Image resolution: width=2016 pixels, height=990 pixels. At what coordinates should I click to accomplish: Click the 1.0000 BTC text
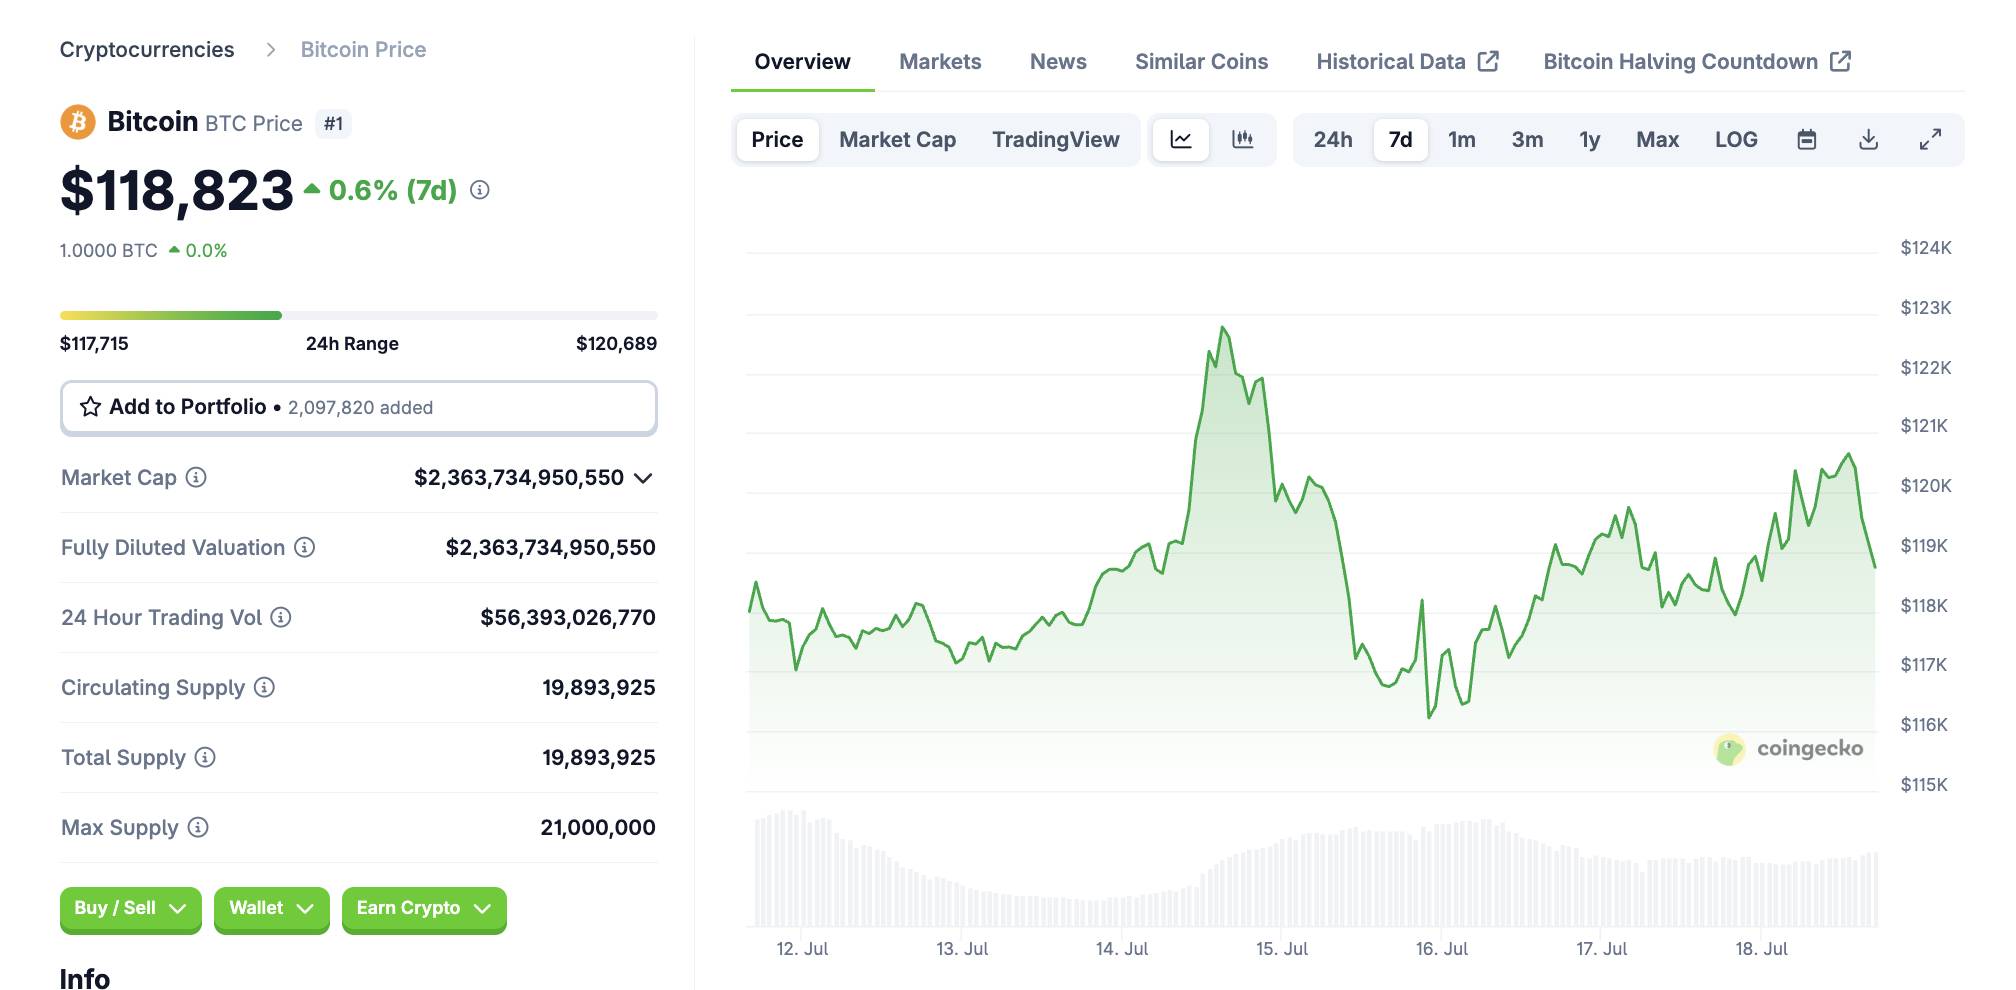tap(108, 250)
